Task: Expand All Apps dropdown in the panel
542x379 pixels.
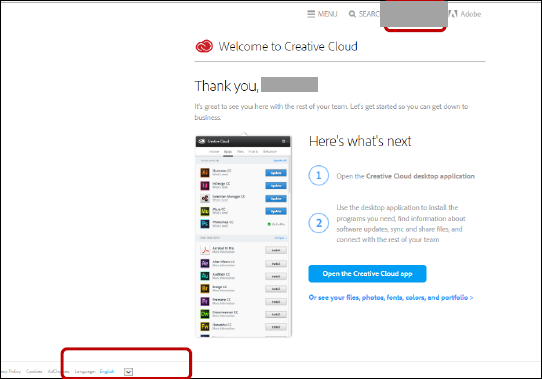Action: coord(280,238)
